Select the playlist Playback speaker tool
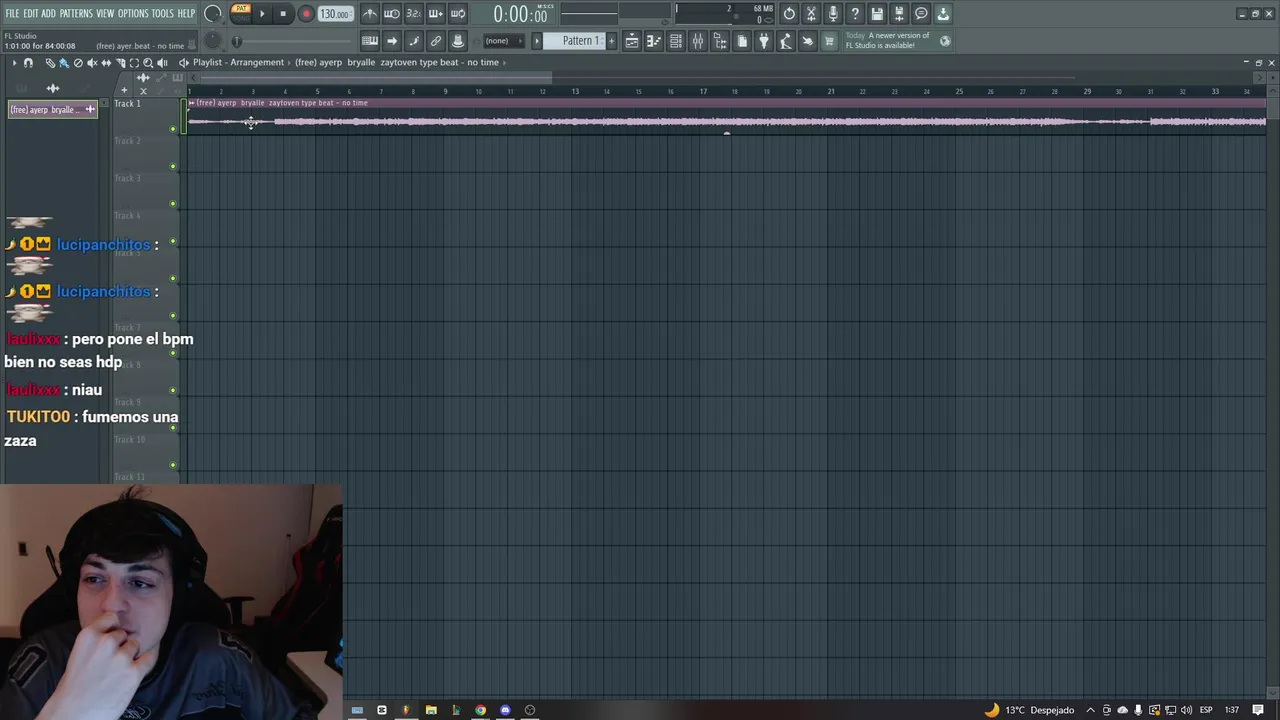Screen dimensions: 1280x720 (x=162, y=63)
